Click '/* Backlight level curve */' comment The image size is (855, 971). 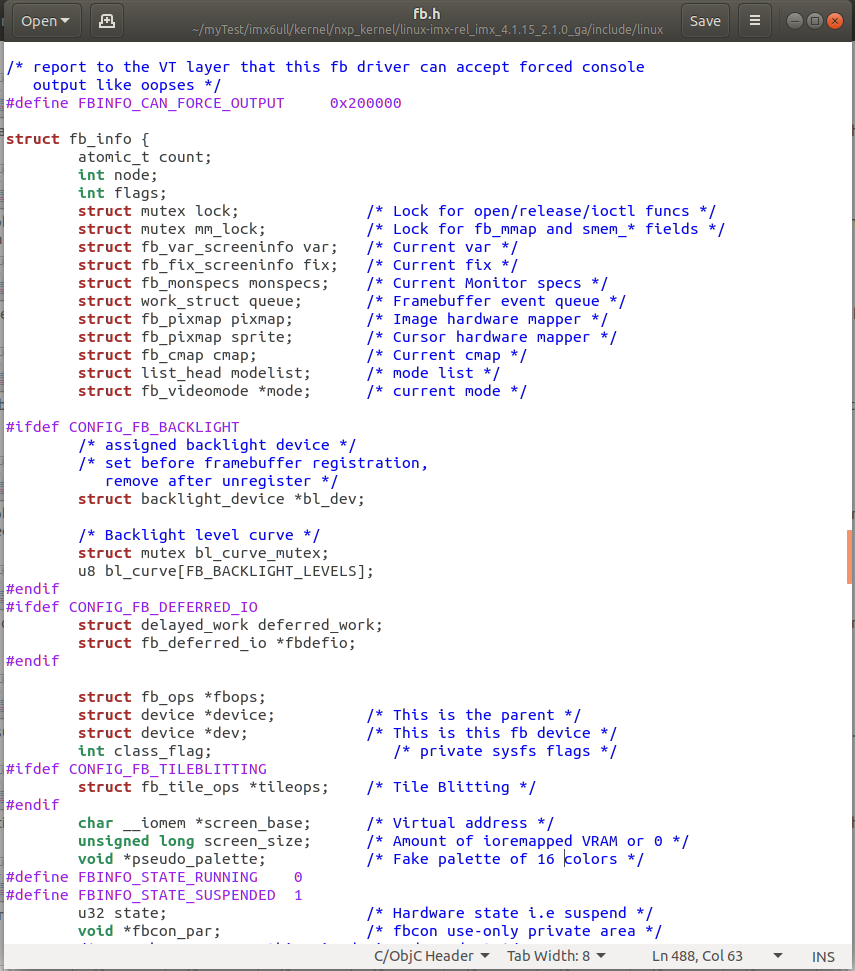(199, 534)
